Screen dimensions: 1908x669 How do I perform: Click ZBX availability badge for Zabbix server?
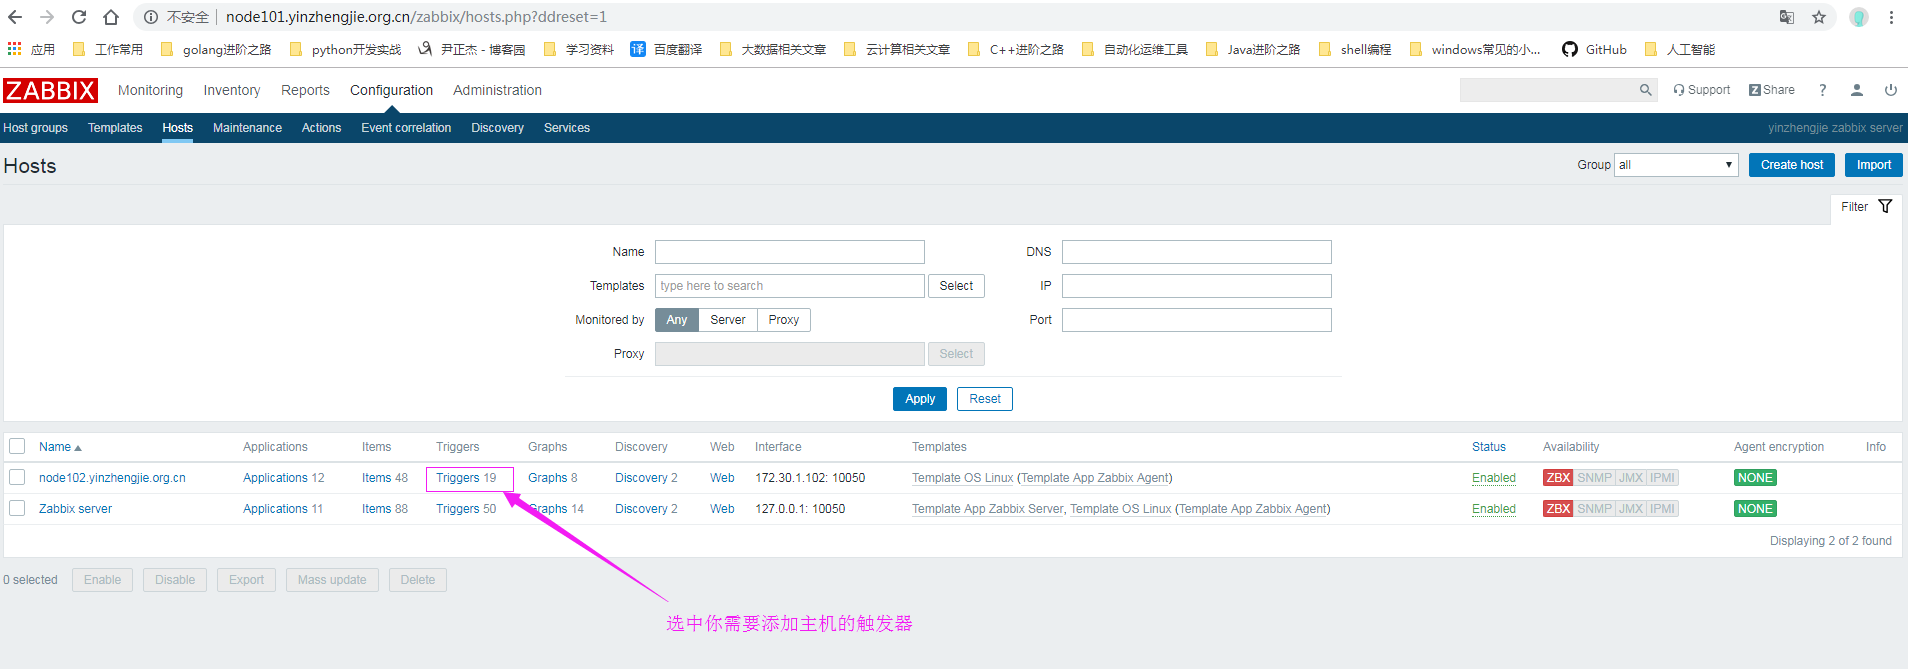coord(1558,509)
